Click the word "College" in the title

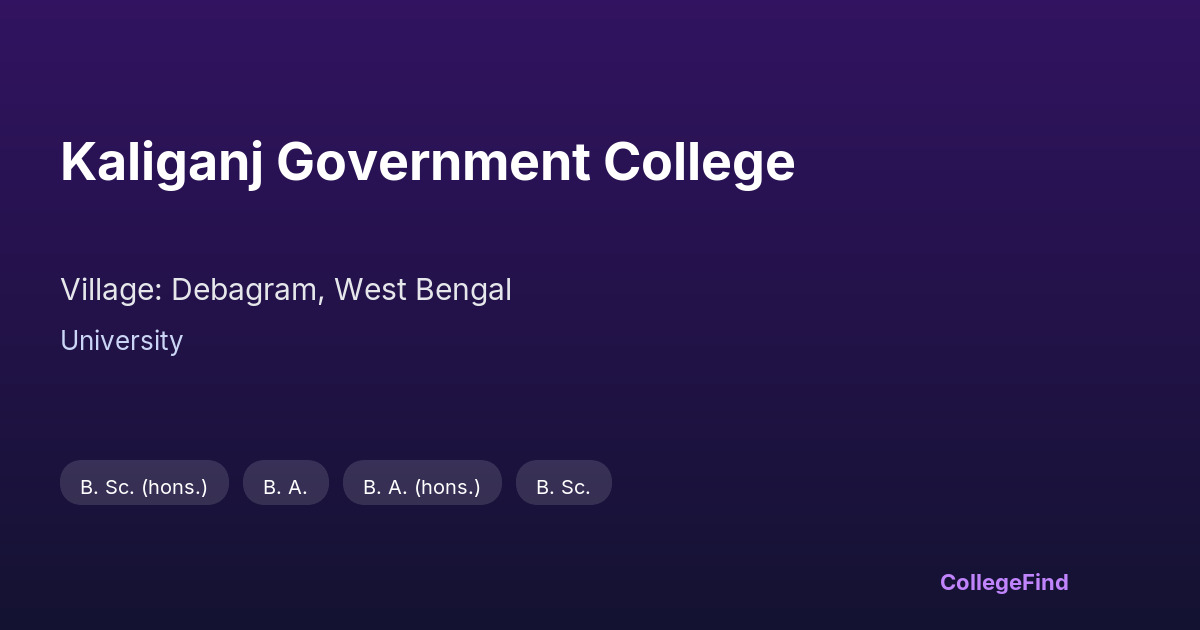pos(698,162)
